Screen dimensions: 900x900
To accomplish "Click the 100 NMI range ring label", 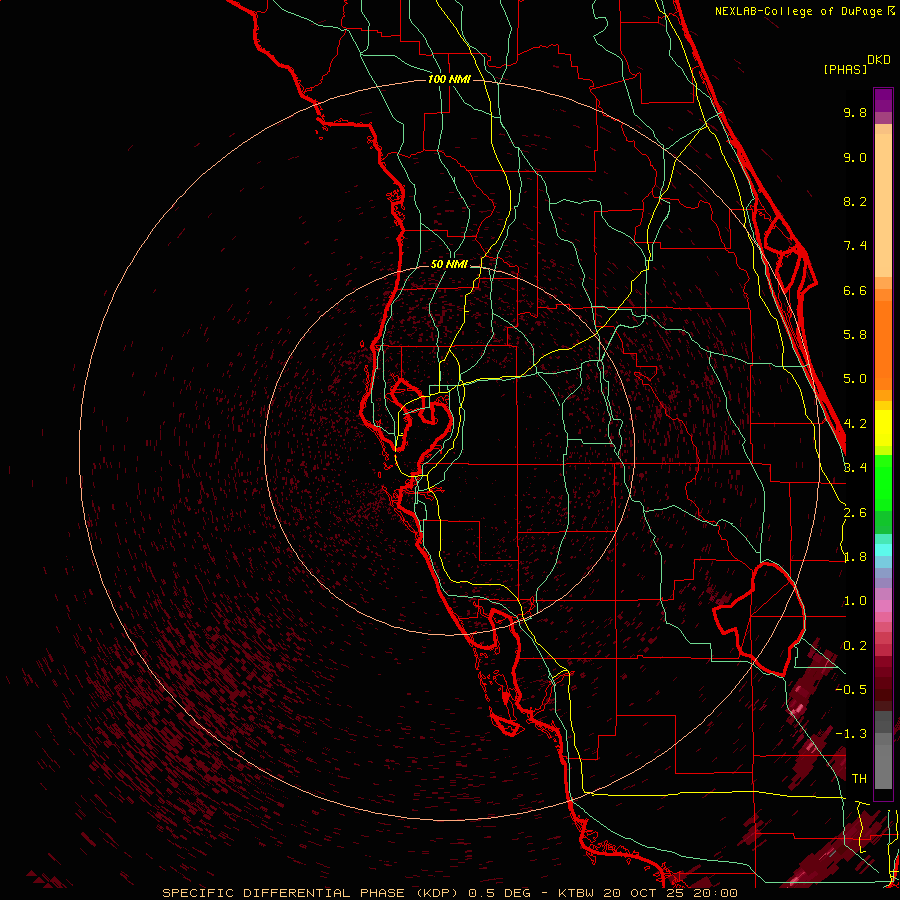I will click(x=449, y=79).
